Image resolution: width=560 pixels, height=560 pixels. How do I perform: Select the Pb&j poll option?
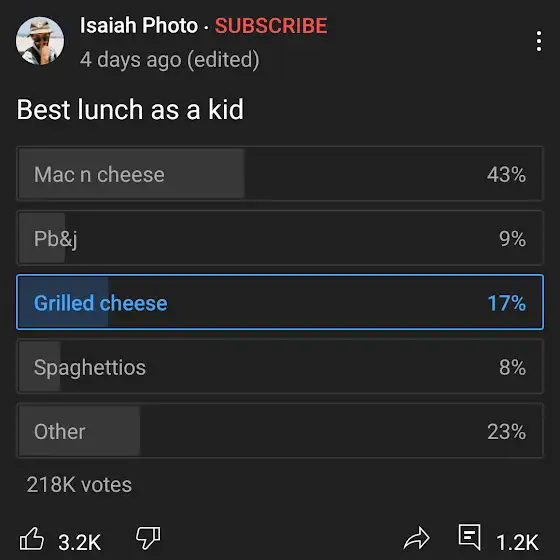point(280,238)
